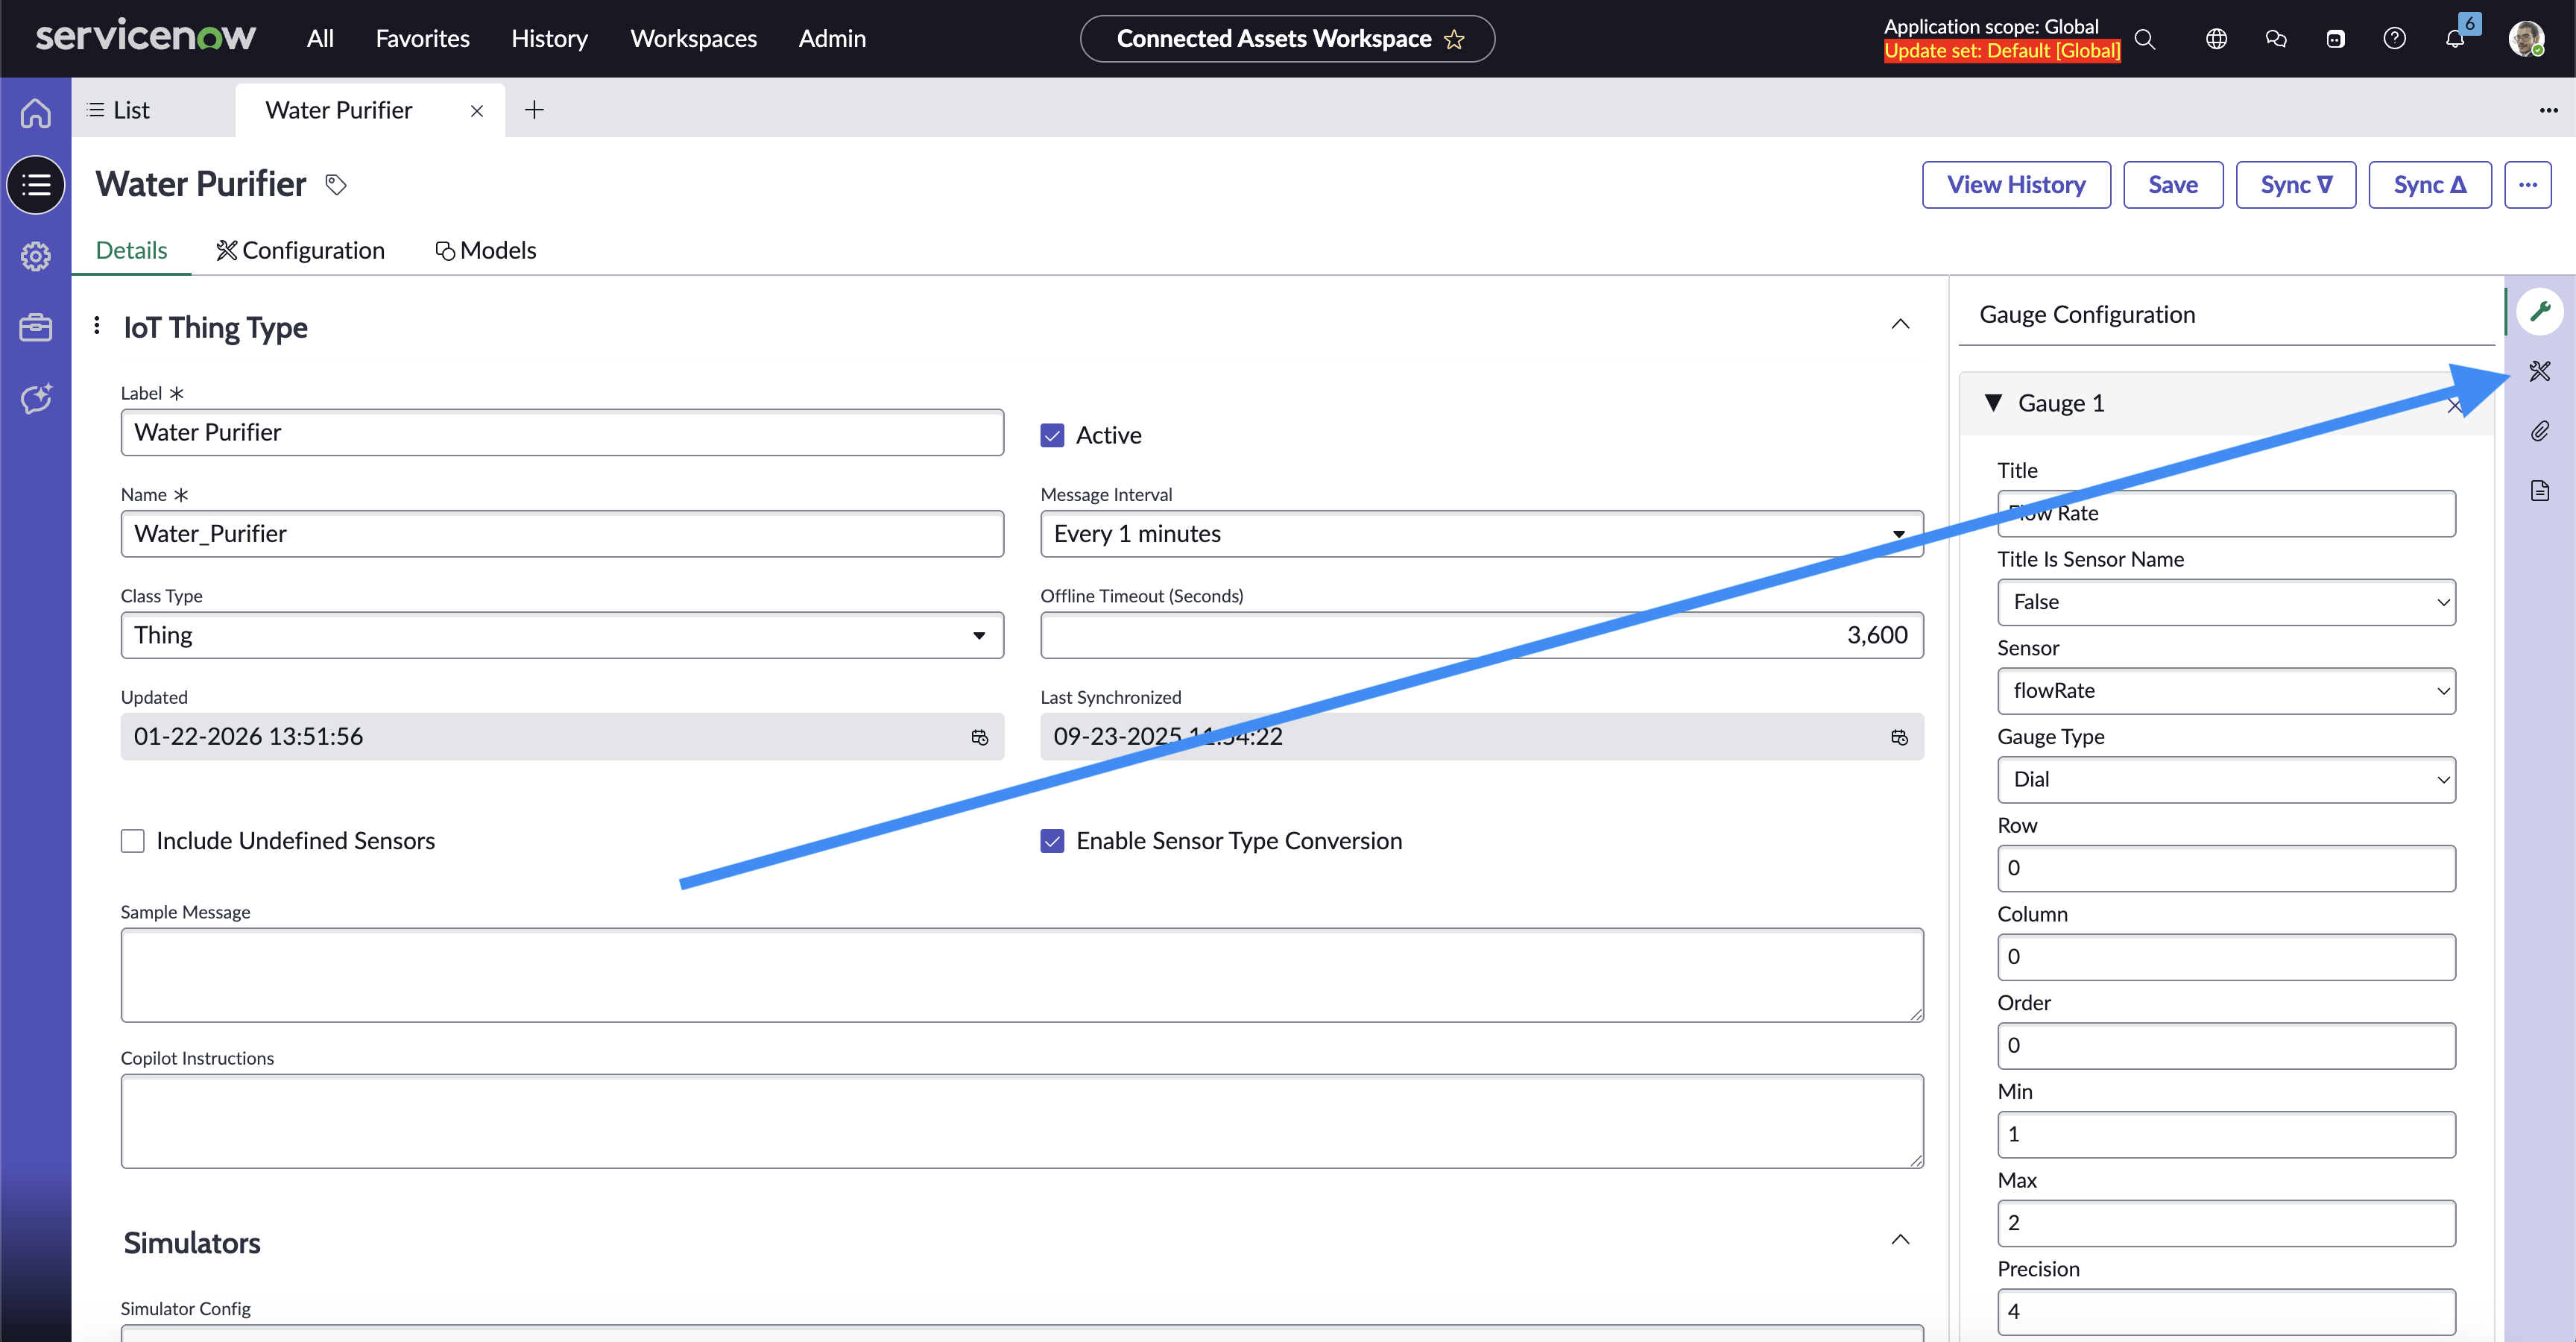Viewport: 2576px width, 1342px height.
Task: Favorite Connected Assets Workspace with star
Action: (1454, 39)
